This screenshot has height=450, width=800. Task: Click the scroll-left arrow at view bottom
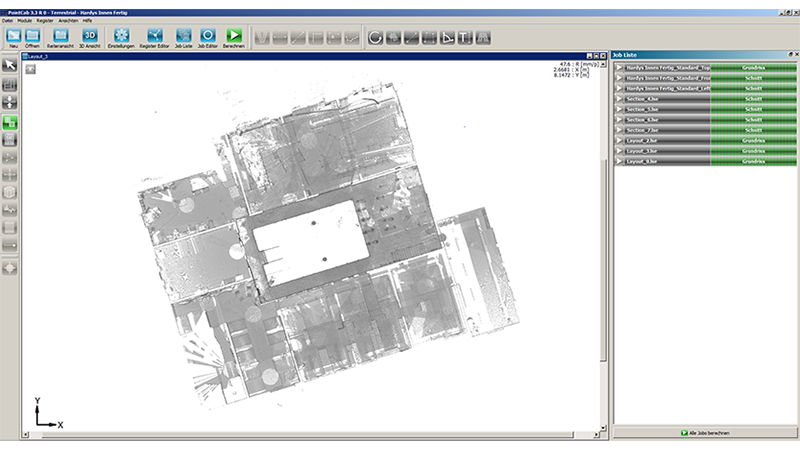(x=26, y=435)
